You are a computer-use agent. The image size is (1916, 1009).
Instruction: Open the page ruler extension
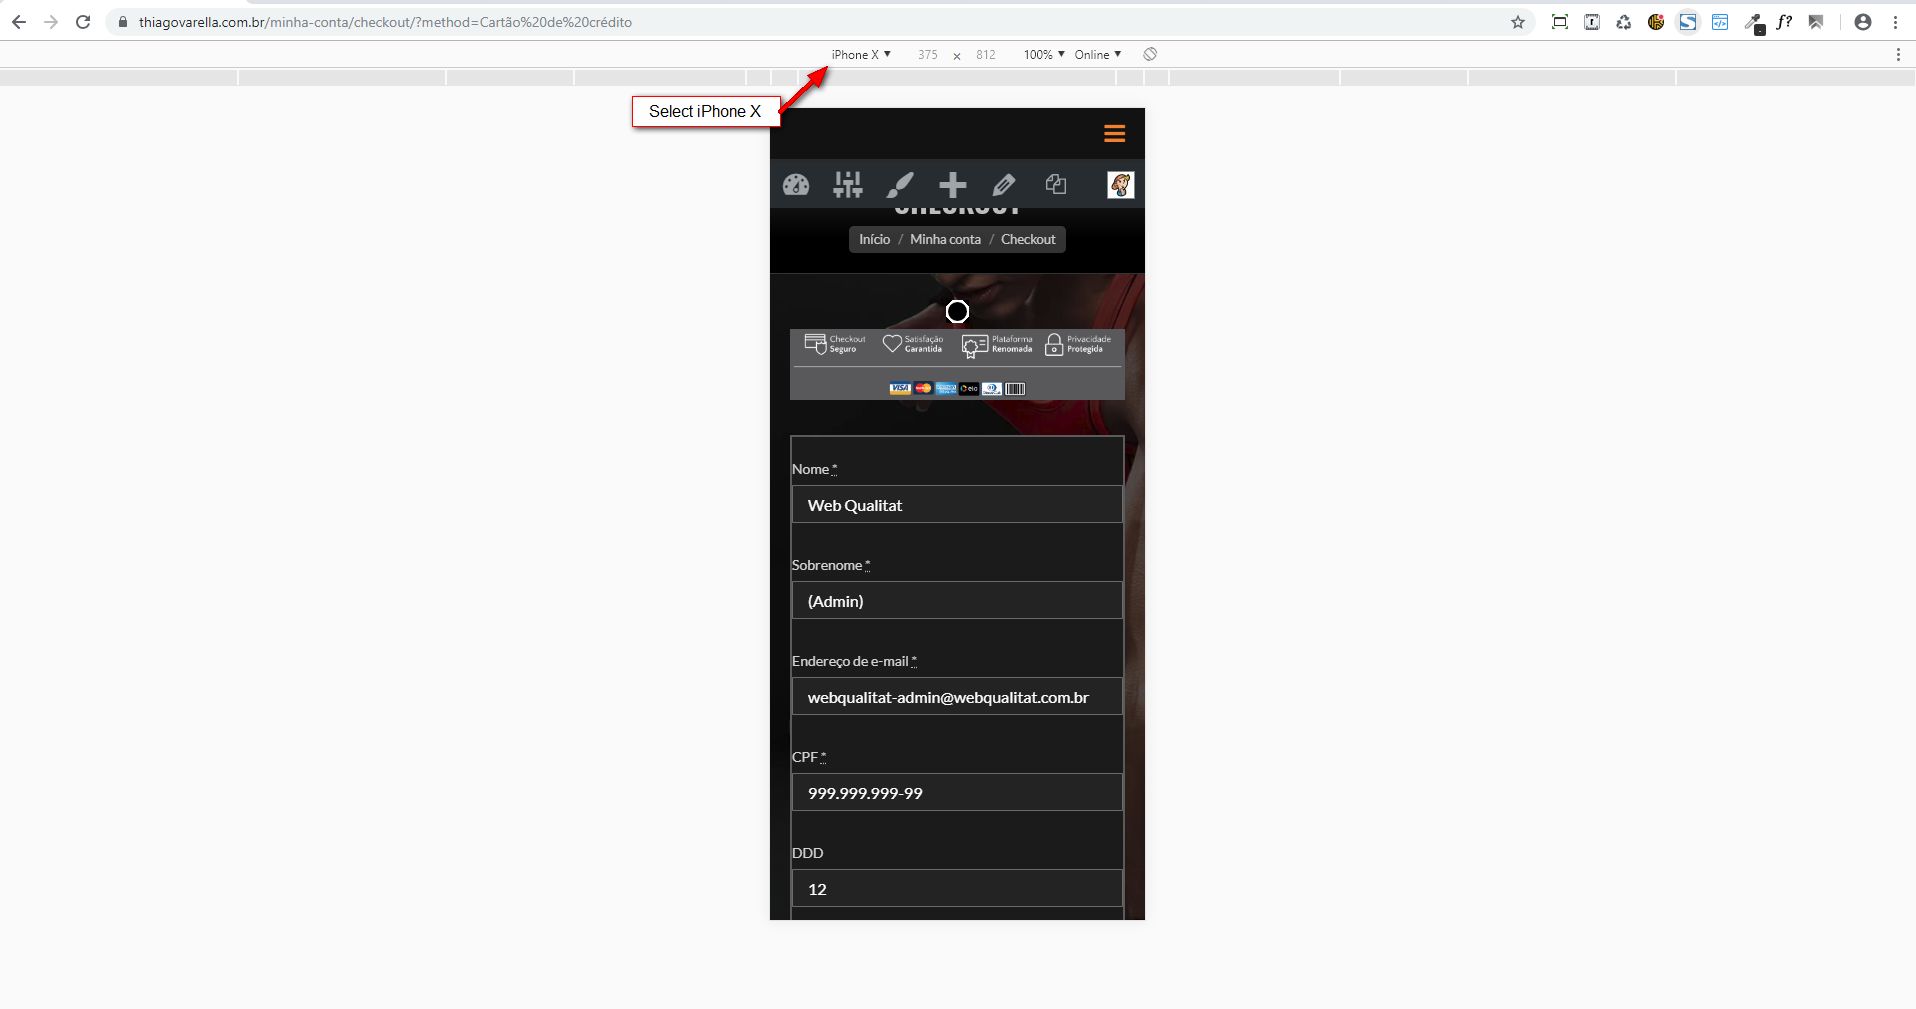pyautogui.click(x=1592, y=22)
